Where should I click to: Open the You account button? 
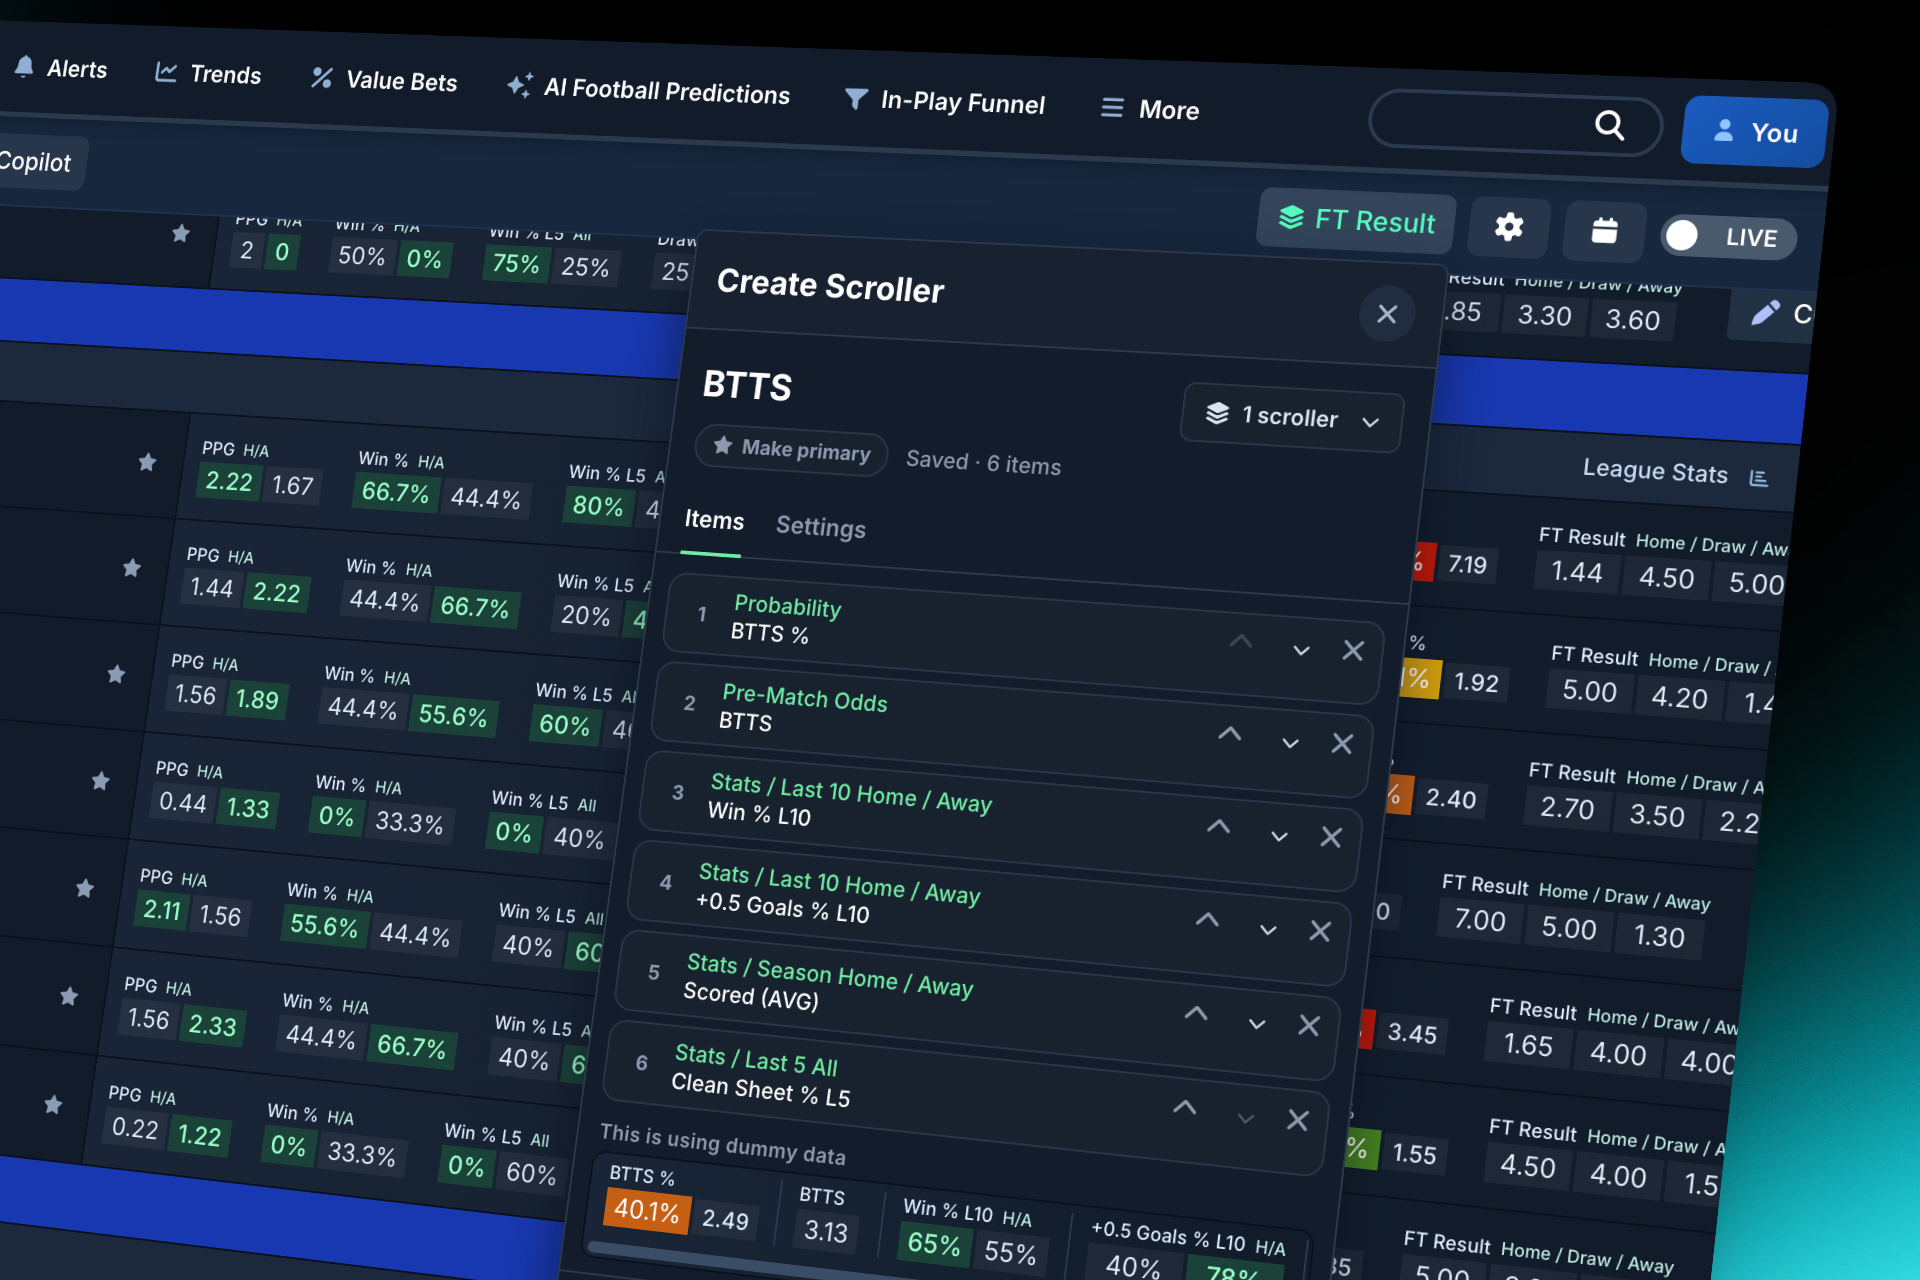pos(1755,132)
